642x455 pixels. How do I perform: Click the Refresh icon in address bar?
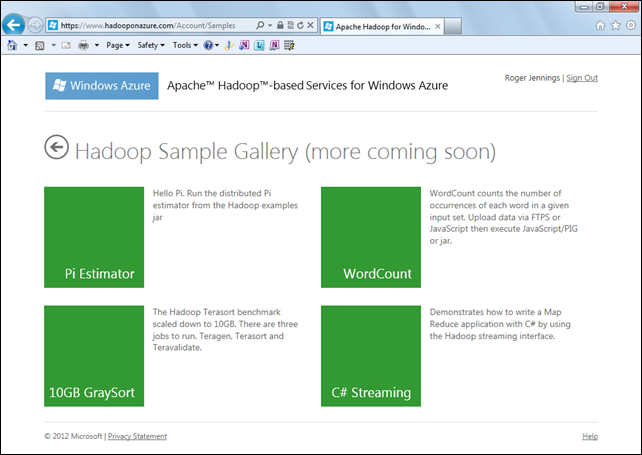pyautogui.click(x=301, y=25)
